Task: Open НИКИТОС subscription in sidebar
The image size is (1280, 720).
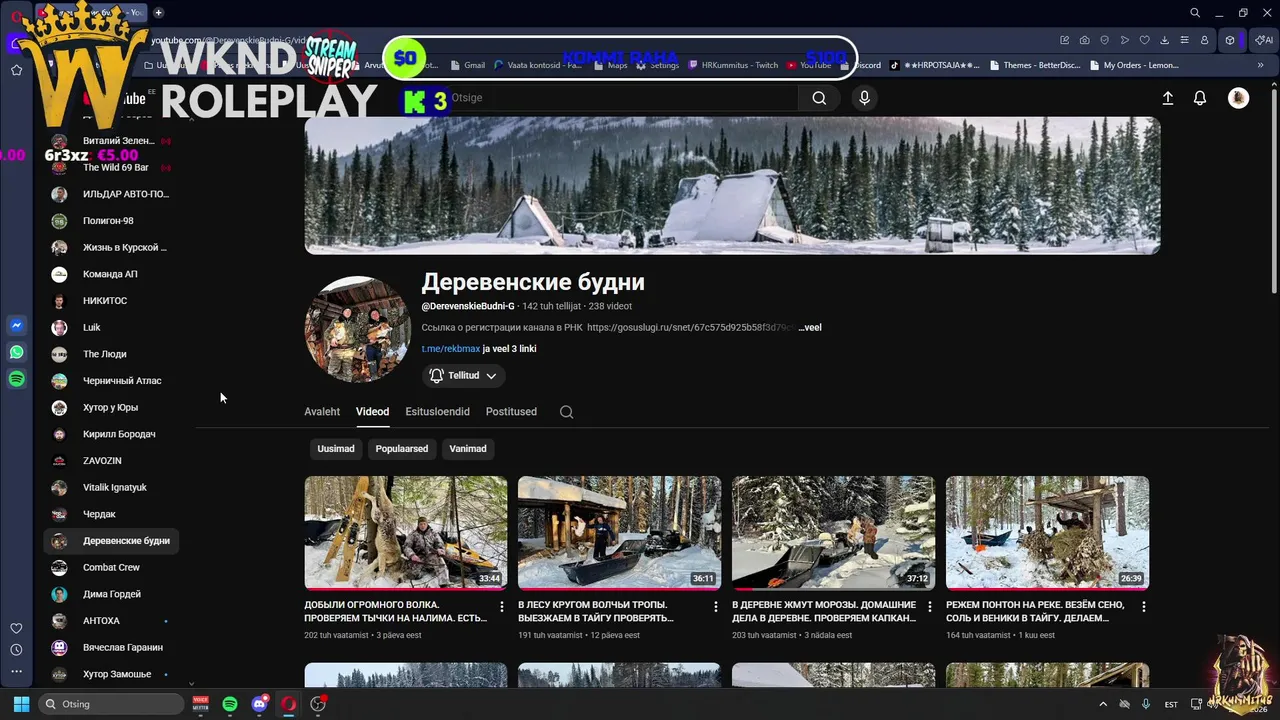Action: 111,301
